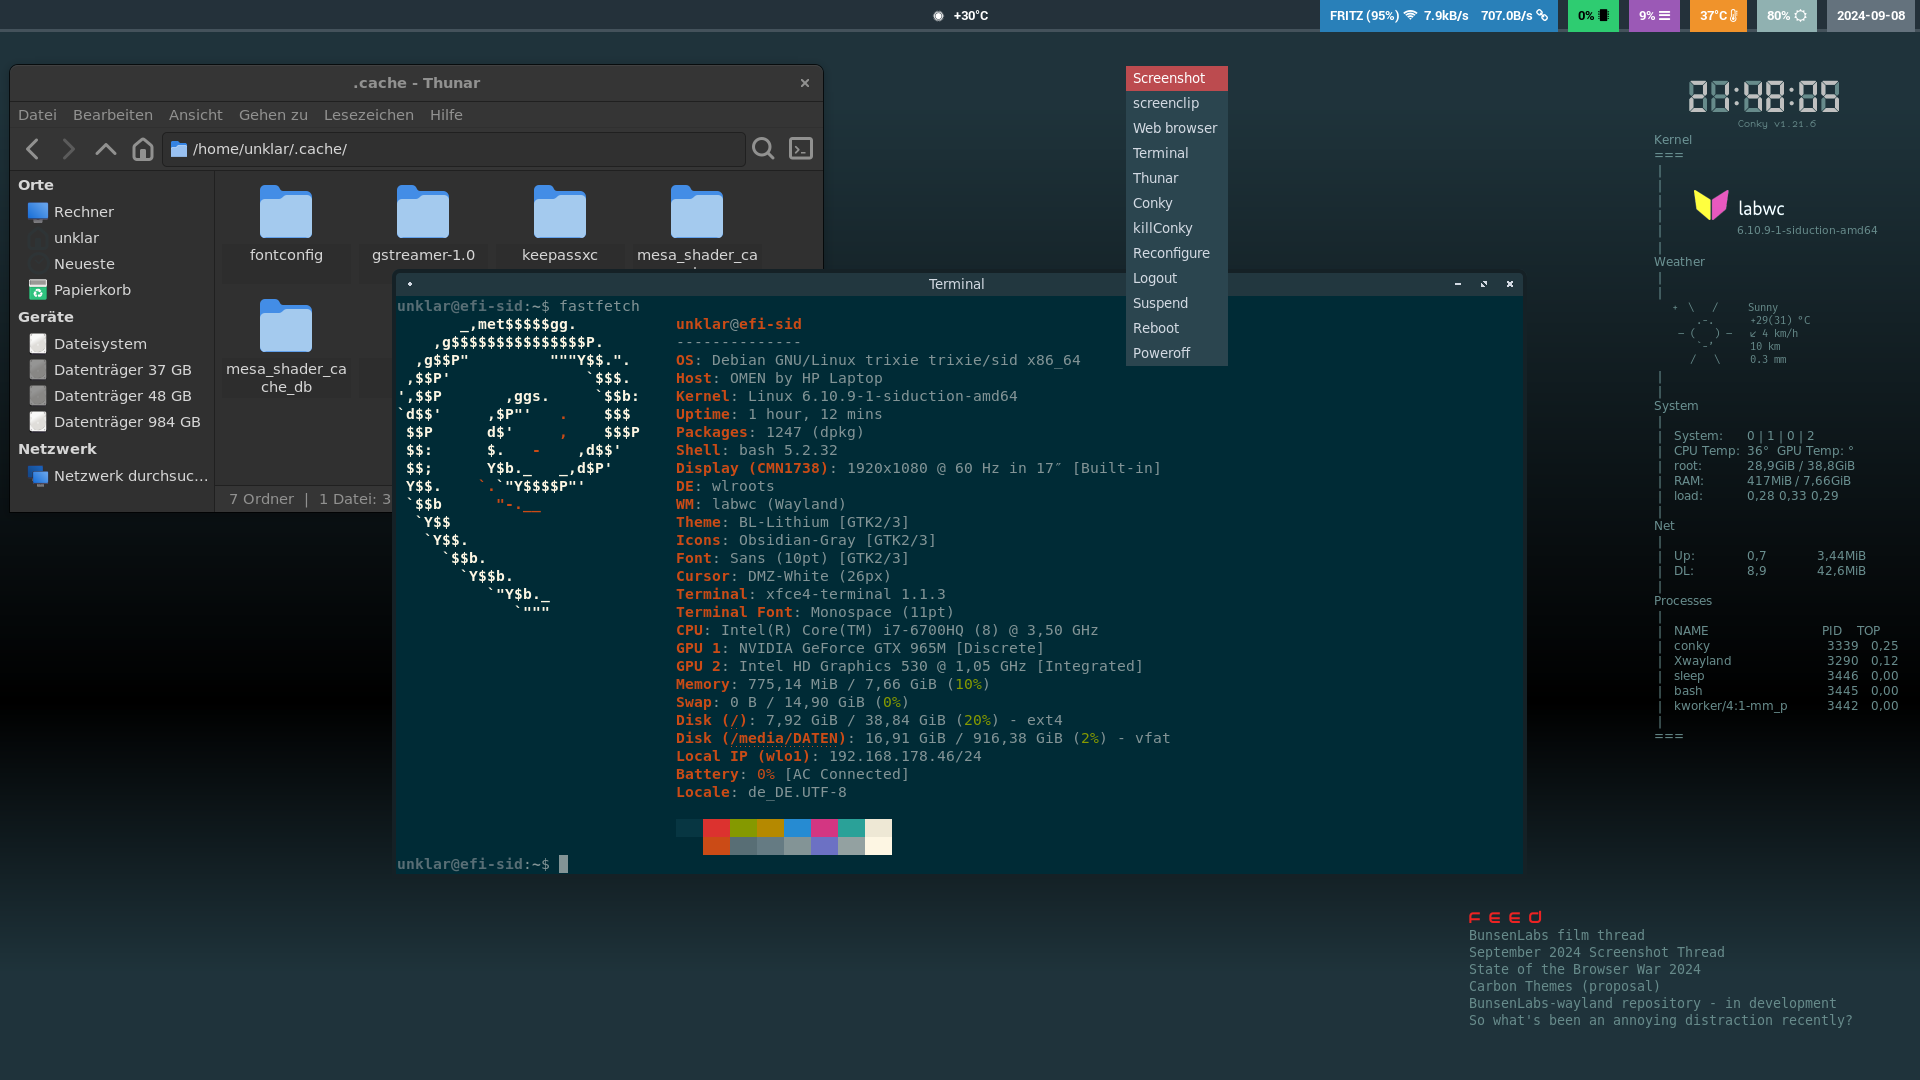Choose Reboot in the menu
1920x1080 pixels.
(1176, 328)
